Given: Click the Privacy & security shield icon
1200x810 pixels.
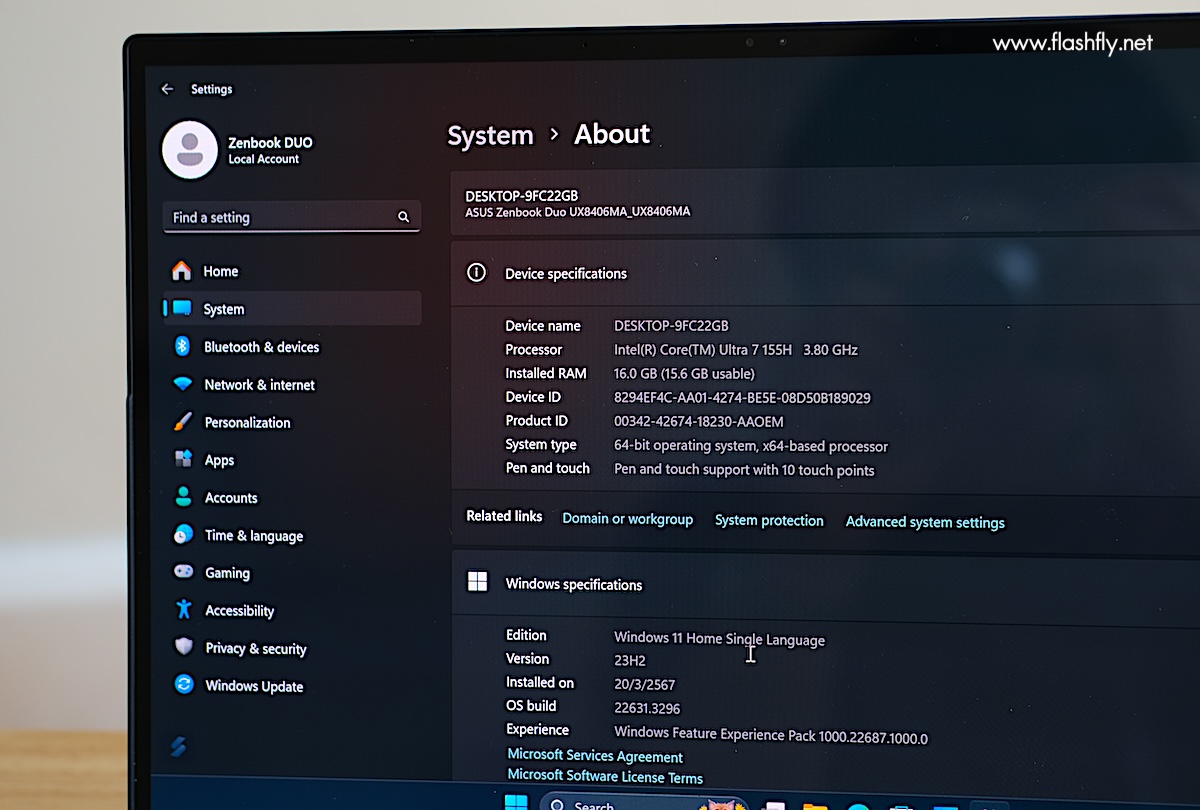Looking at the screenshot, I should tap(183, 647).
